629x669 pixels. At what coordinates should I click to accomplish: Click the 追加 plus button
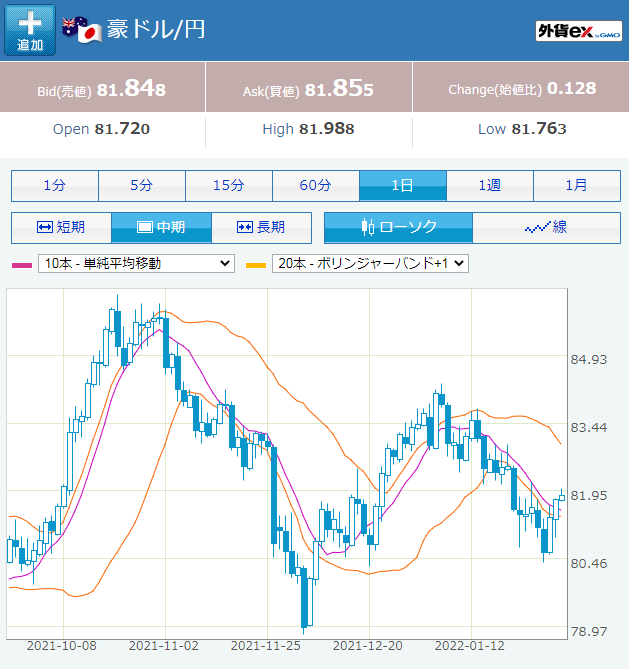[30, 30]
